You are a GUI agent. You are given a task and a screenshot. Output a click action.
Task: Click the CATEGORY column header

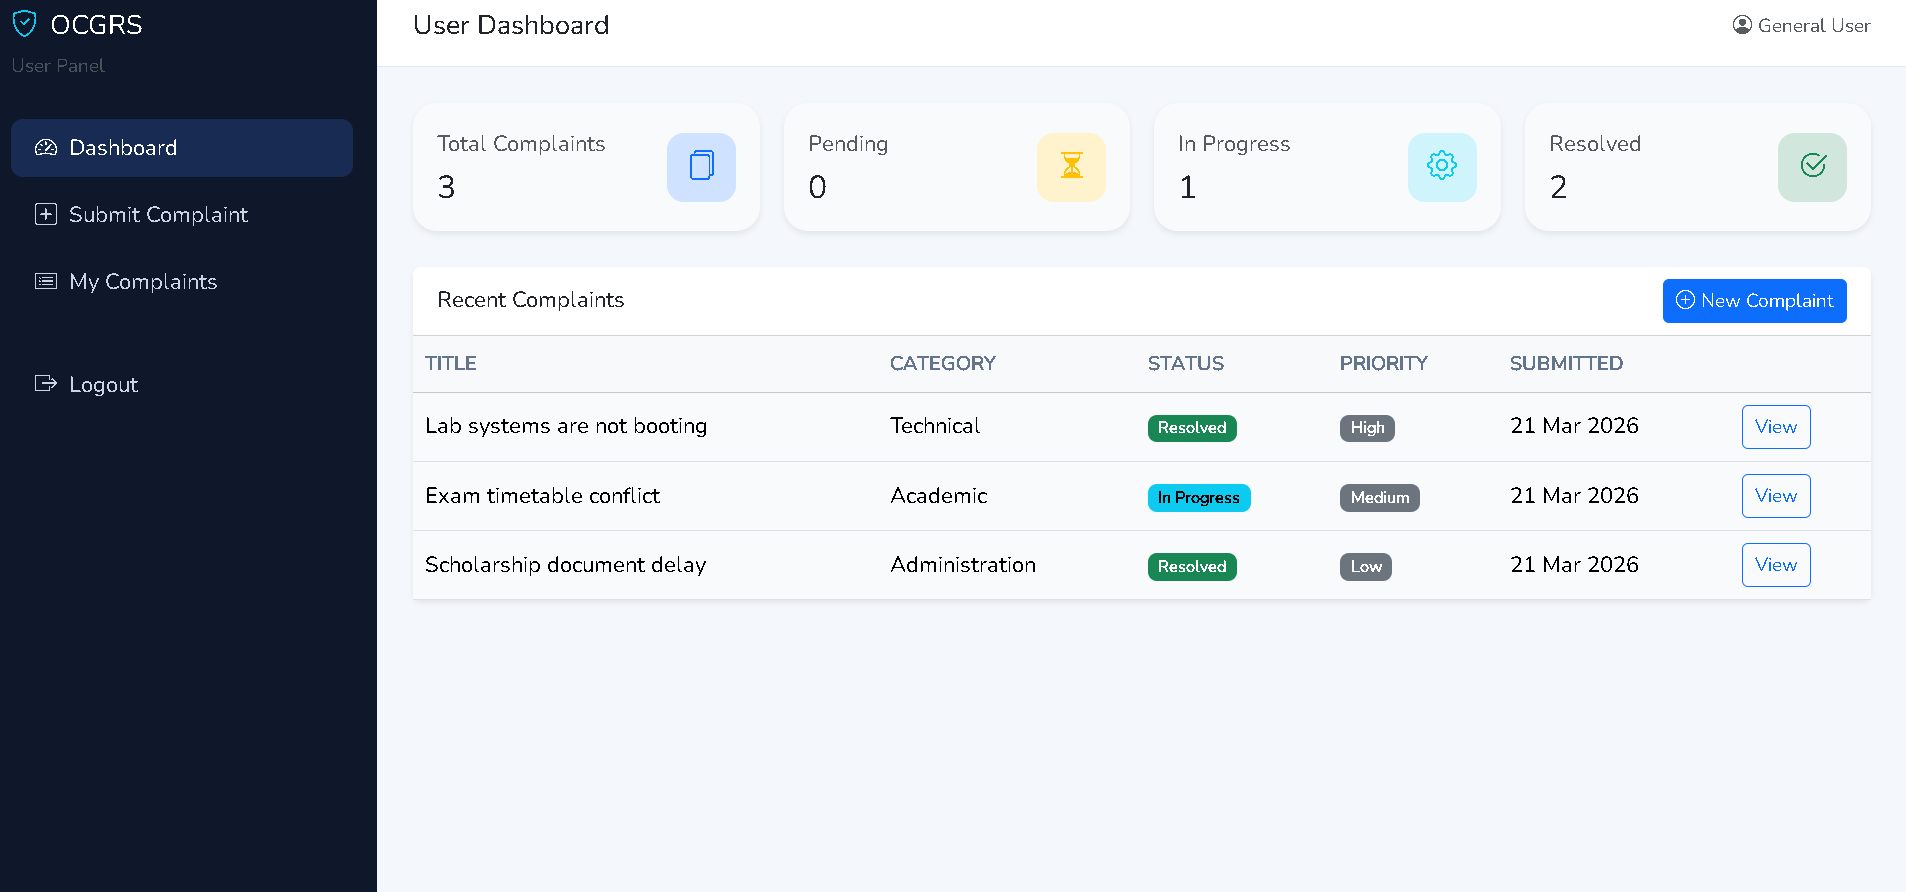(x=943, y=364)
